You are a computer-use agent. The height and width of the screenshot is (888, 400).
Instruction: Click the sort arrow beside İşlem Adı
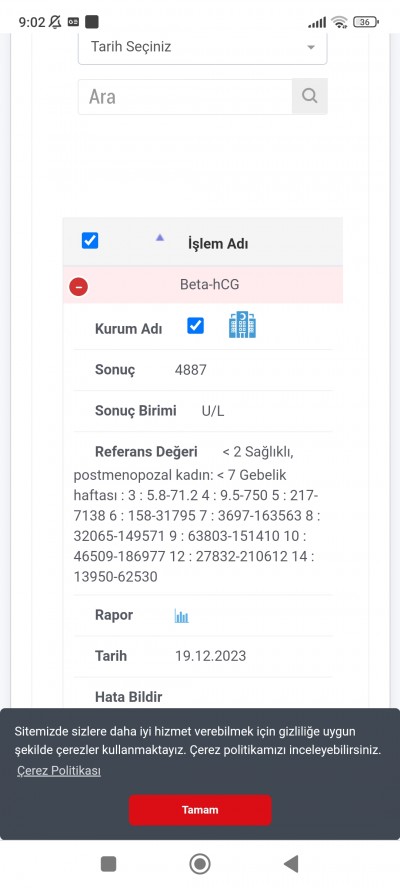[x=160, y=238]
